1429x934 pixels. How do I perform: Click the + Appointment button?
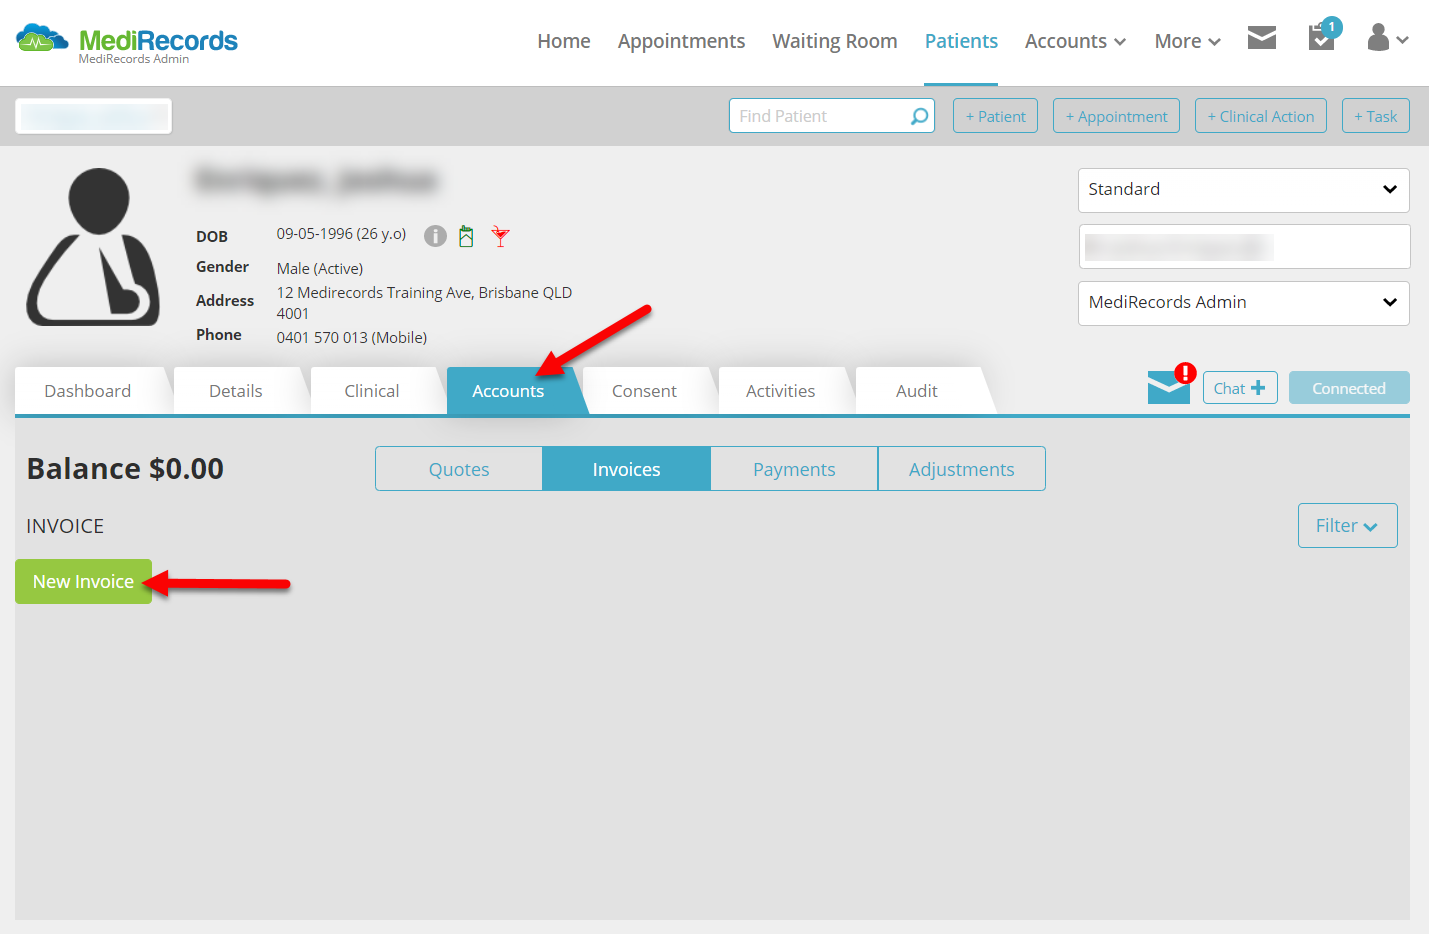[1116, 116]
